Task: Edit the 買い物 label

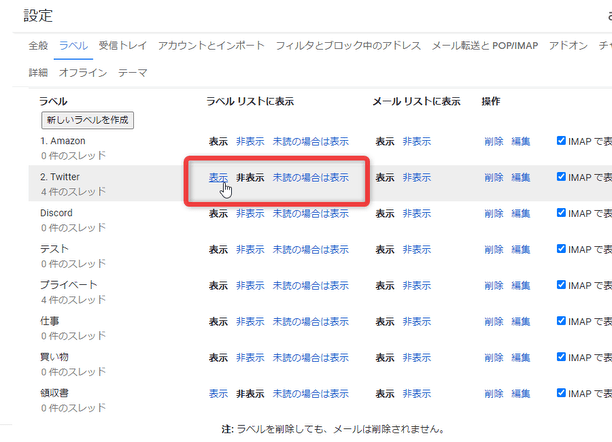Action: pos(521,358)
